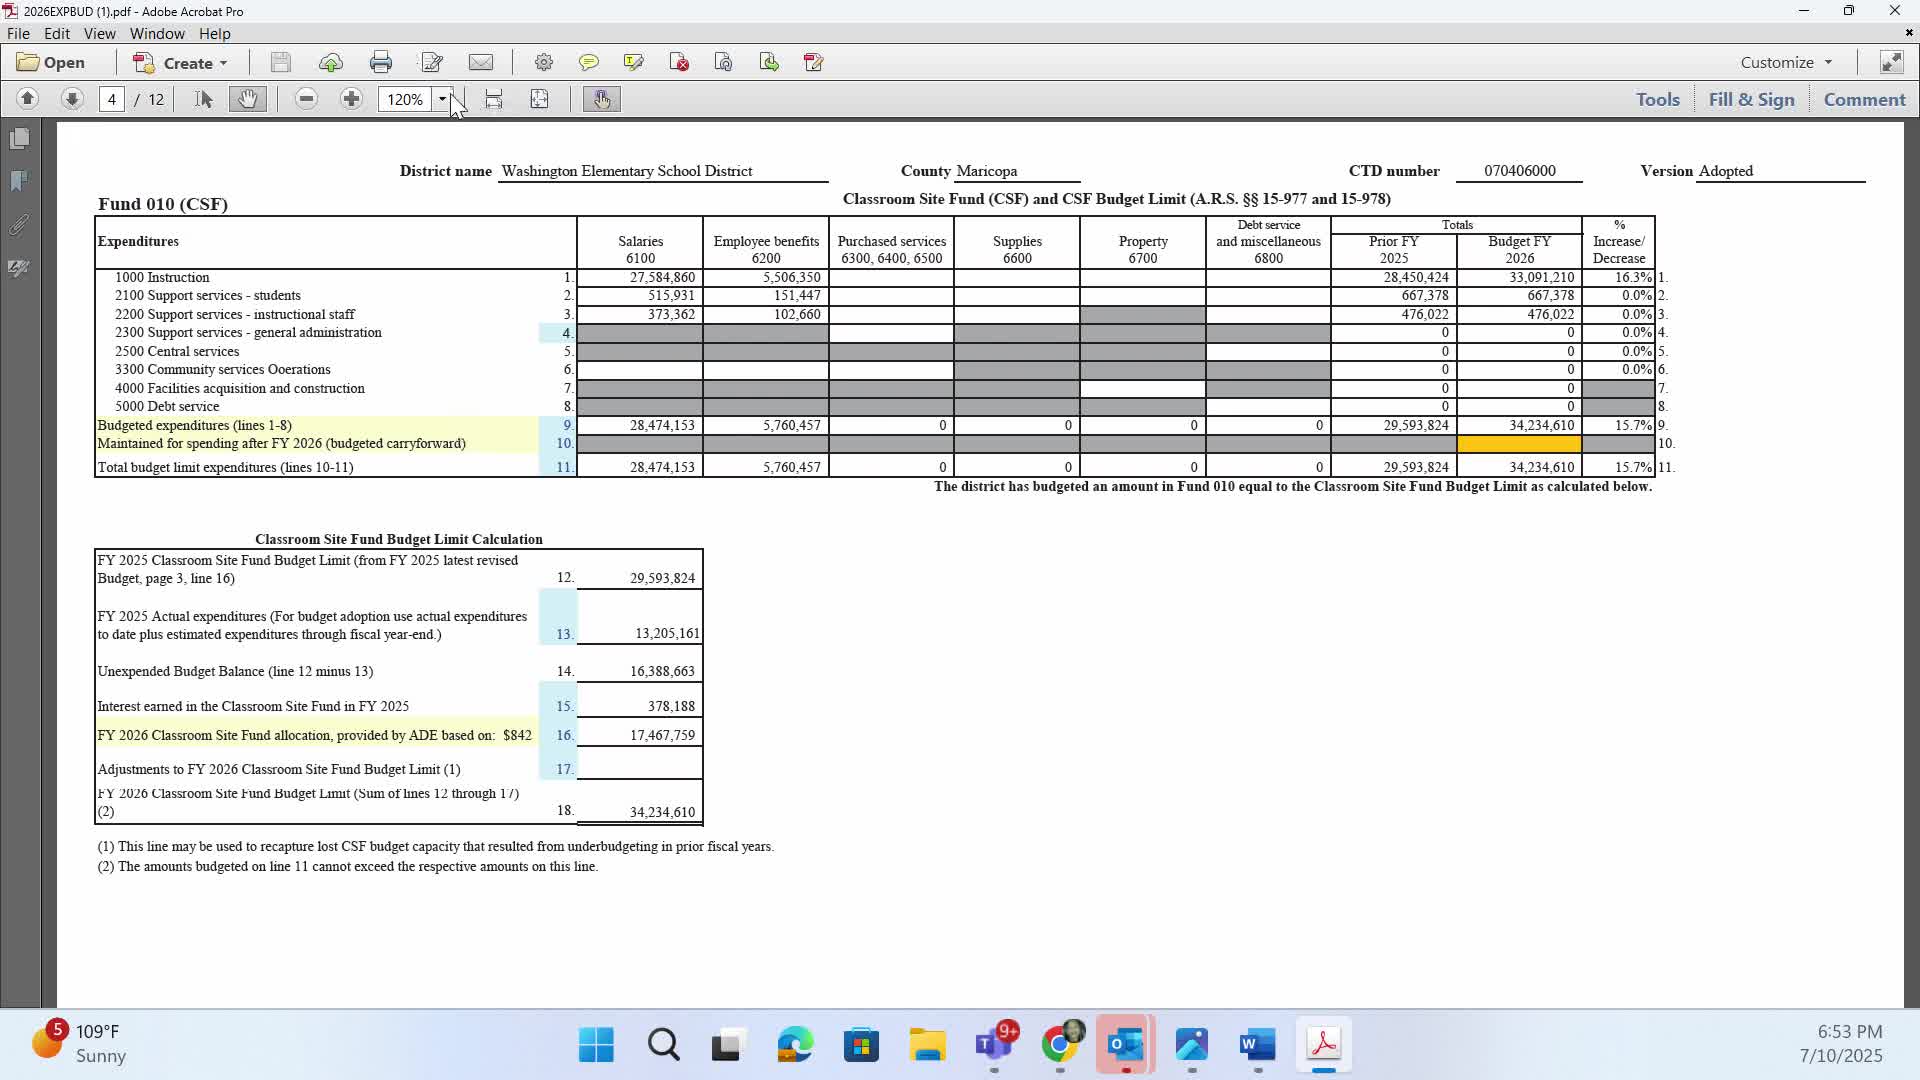Click the email envelope icon
The height and width of the screenshot is (1080, 1920).
pyautogui.click(x=481, y=63)
